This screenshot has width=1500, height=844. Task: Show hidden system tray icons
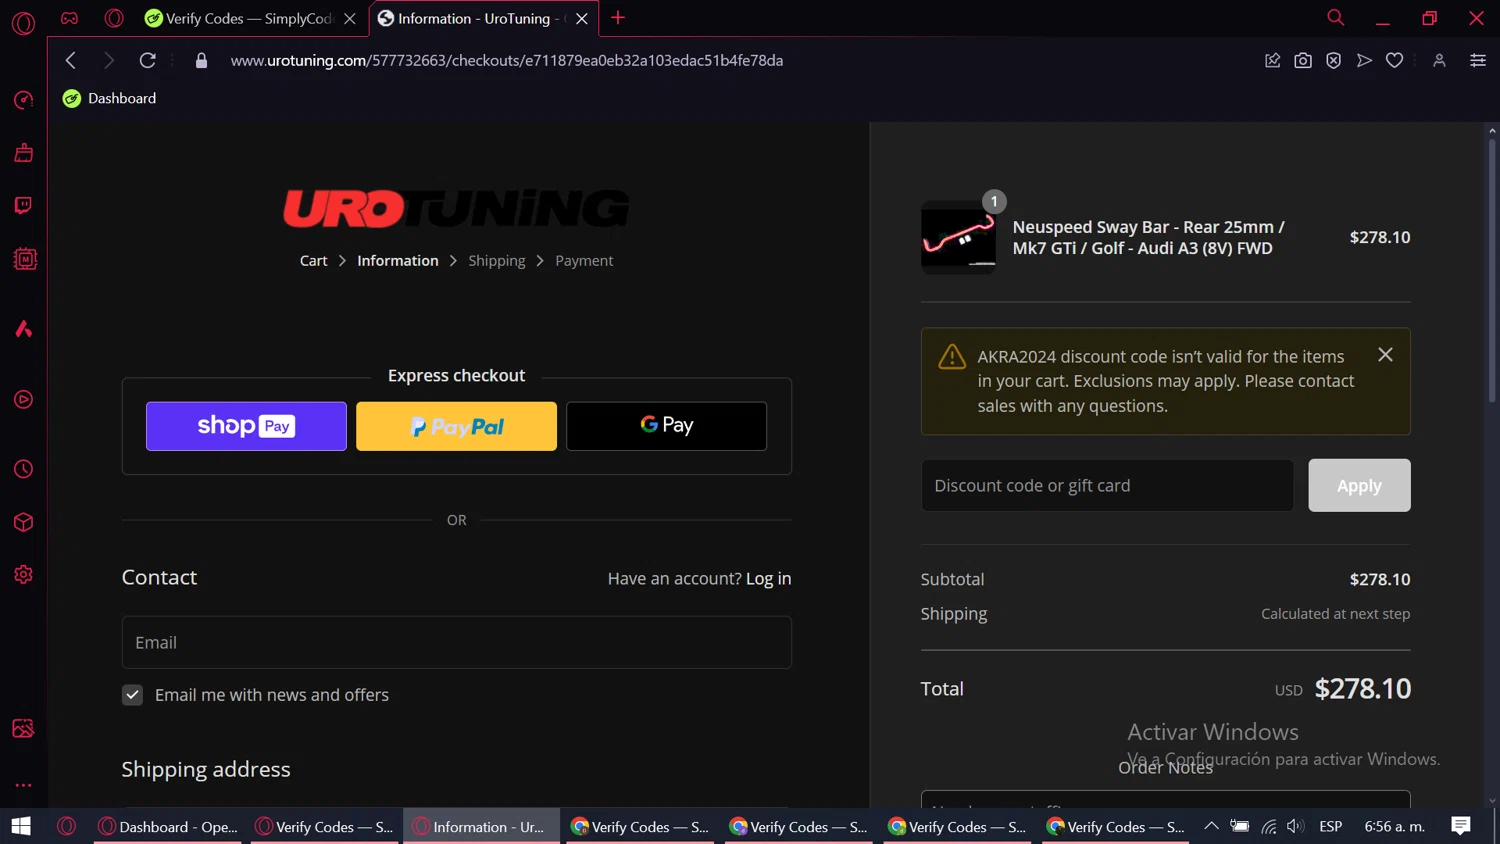1211,826
